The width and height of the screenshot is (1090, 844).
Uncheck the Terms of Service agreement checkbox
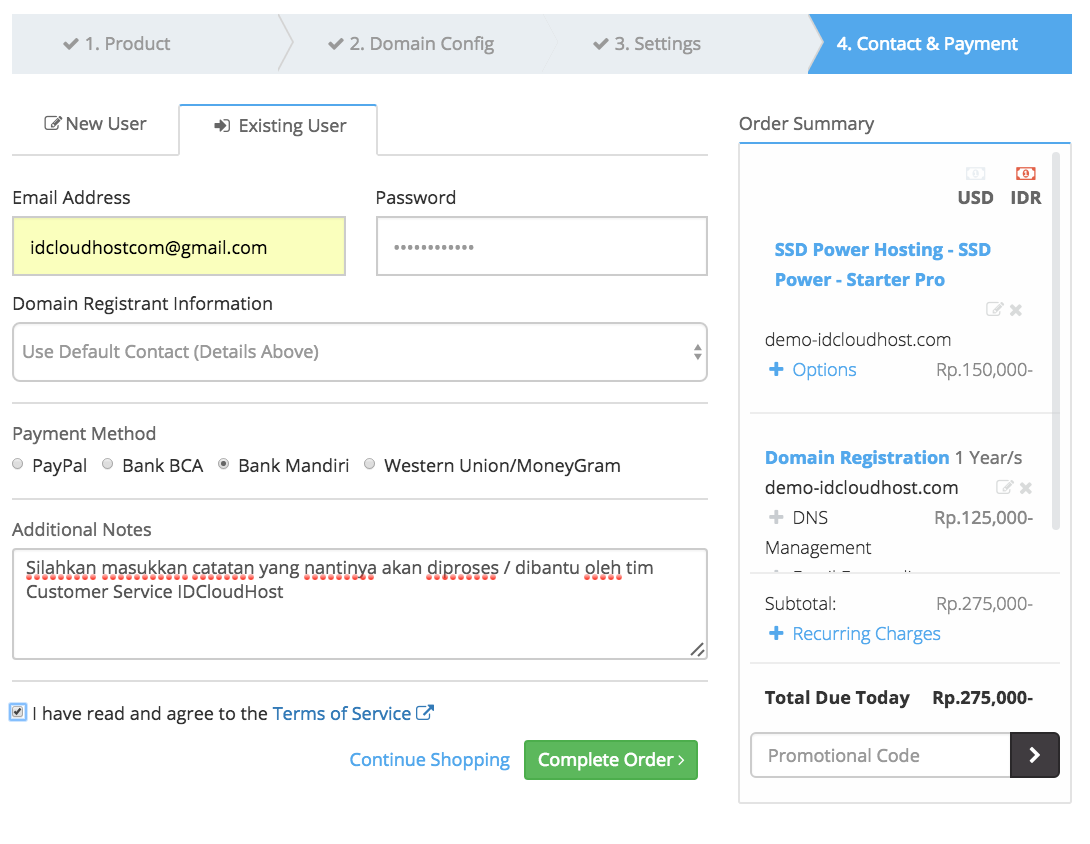click(x=20, y=711)
